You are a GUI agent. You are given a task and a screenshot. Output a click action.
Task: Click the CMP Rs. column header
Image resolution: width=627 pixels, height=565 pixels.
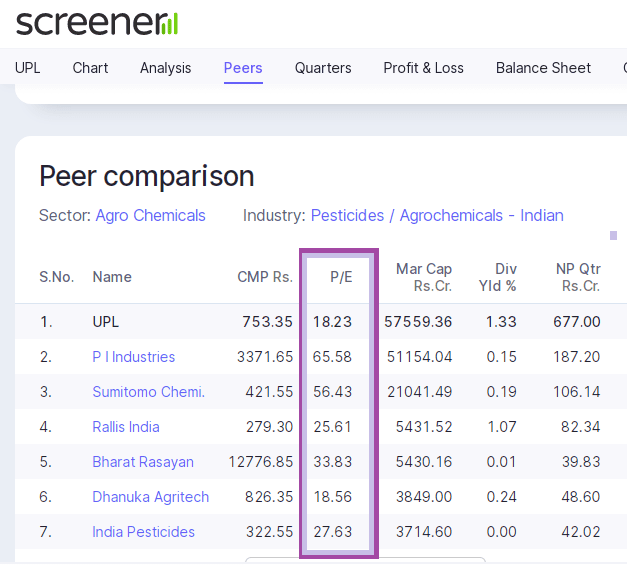265,277
